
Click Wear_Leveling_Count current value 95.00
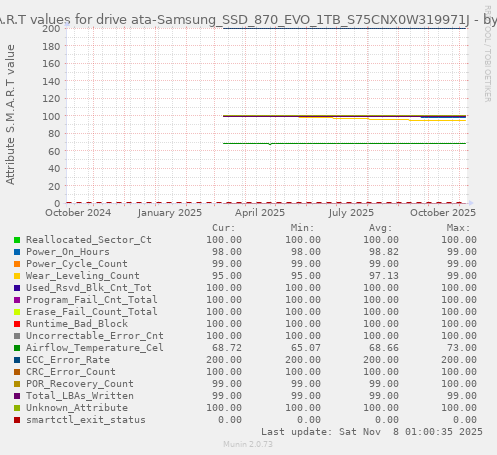pyautogui.click(x=227, y=276)
